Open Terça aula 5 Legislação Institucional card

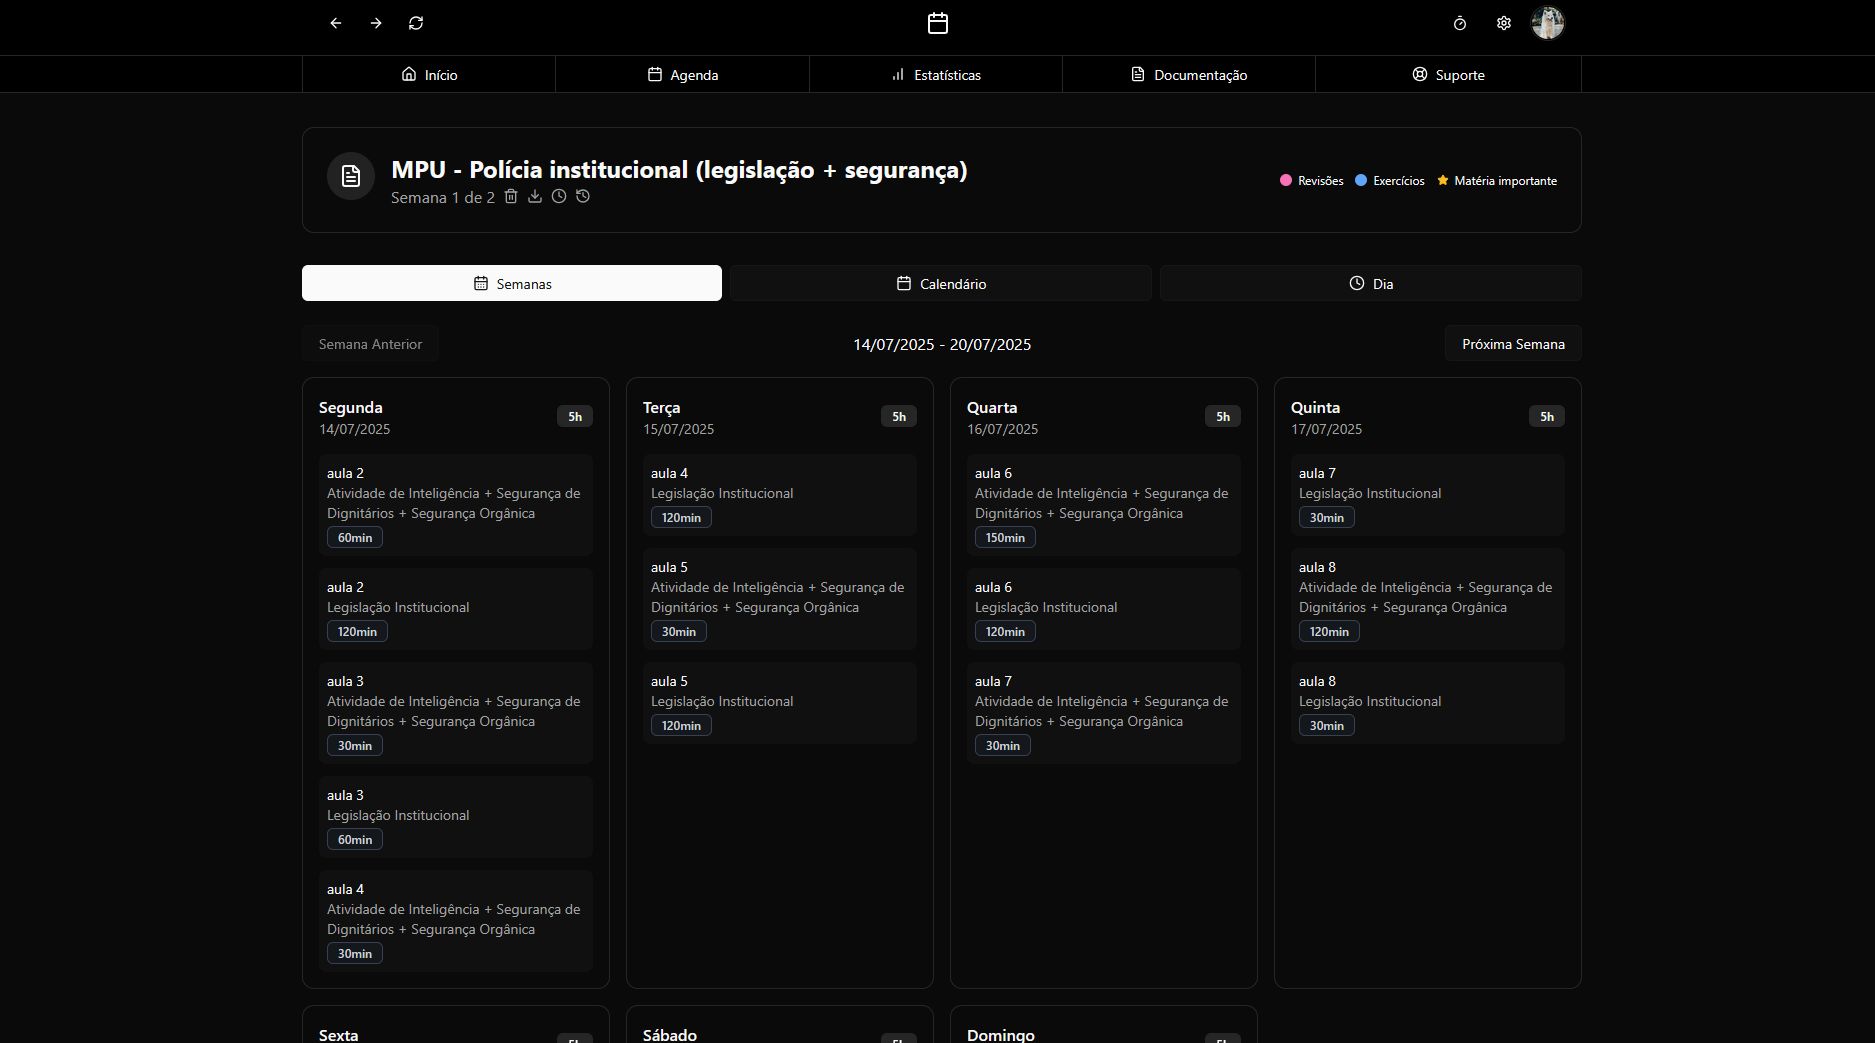780,703
